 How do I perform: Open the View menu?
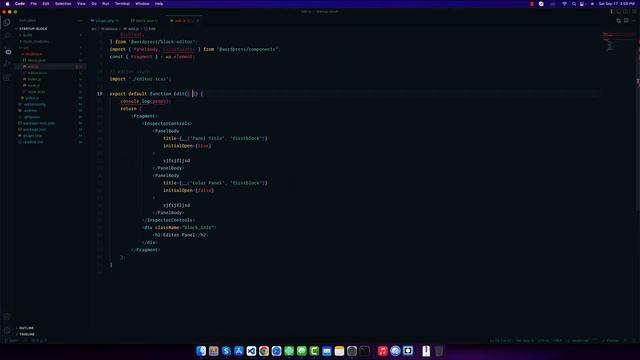click(x=81, y=4)
